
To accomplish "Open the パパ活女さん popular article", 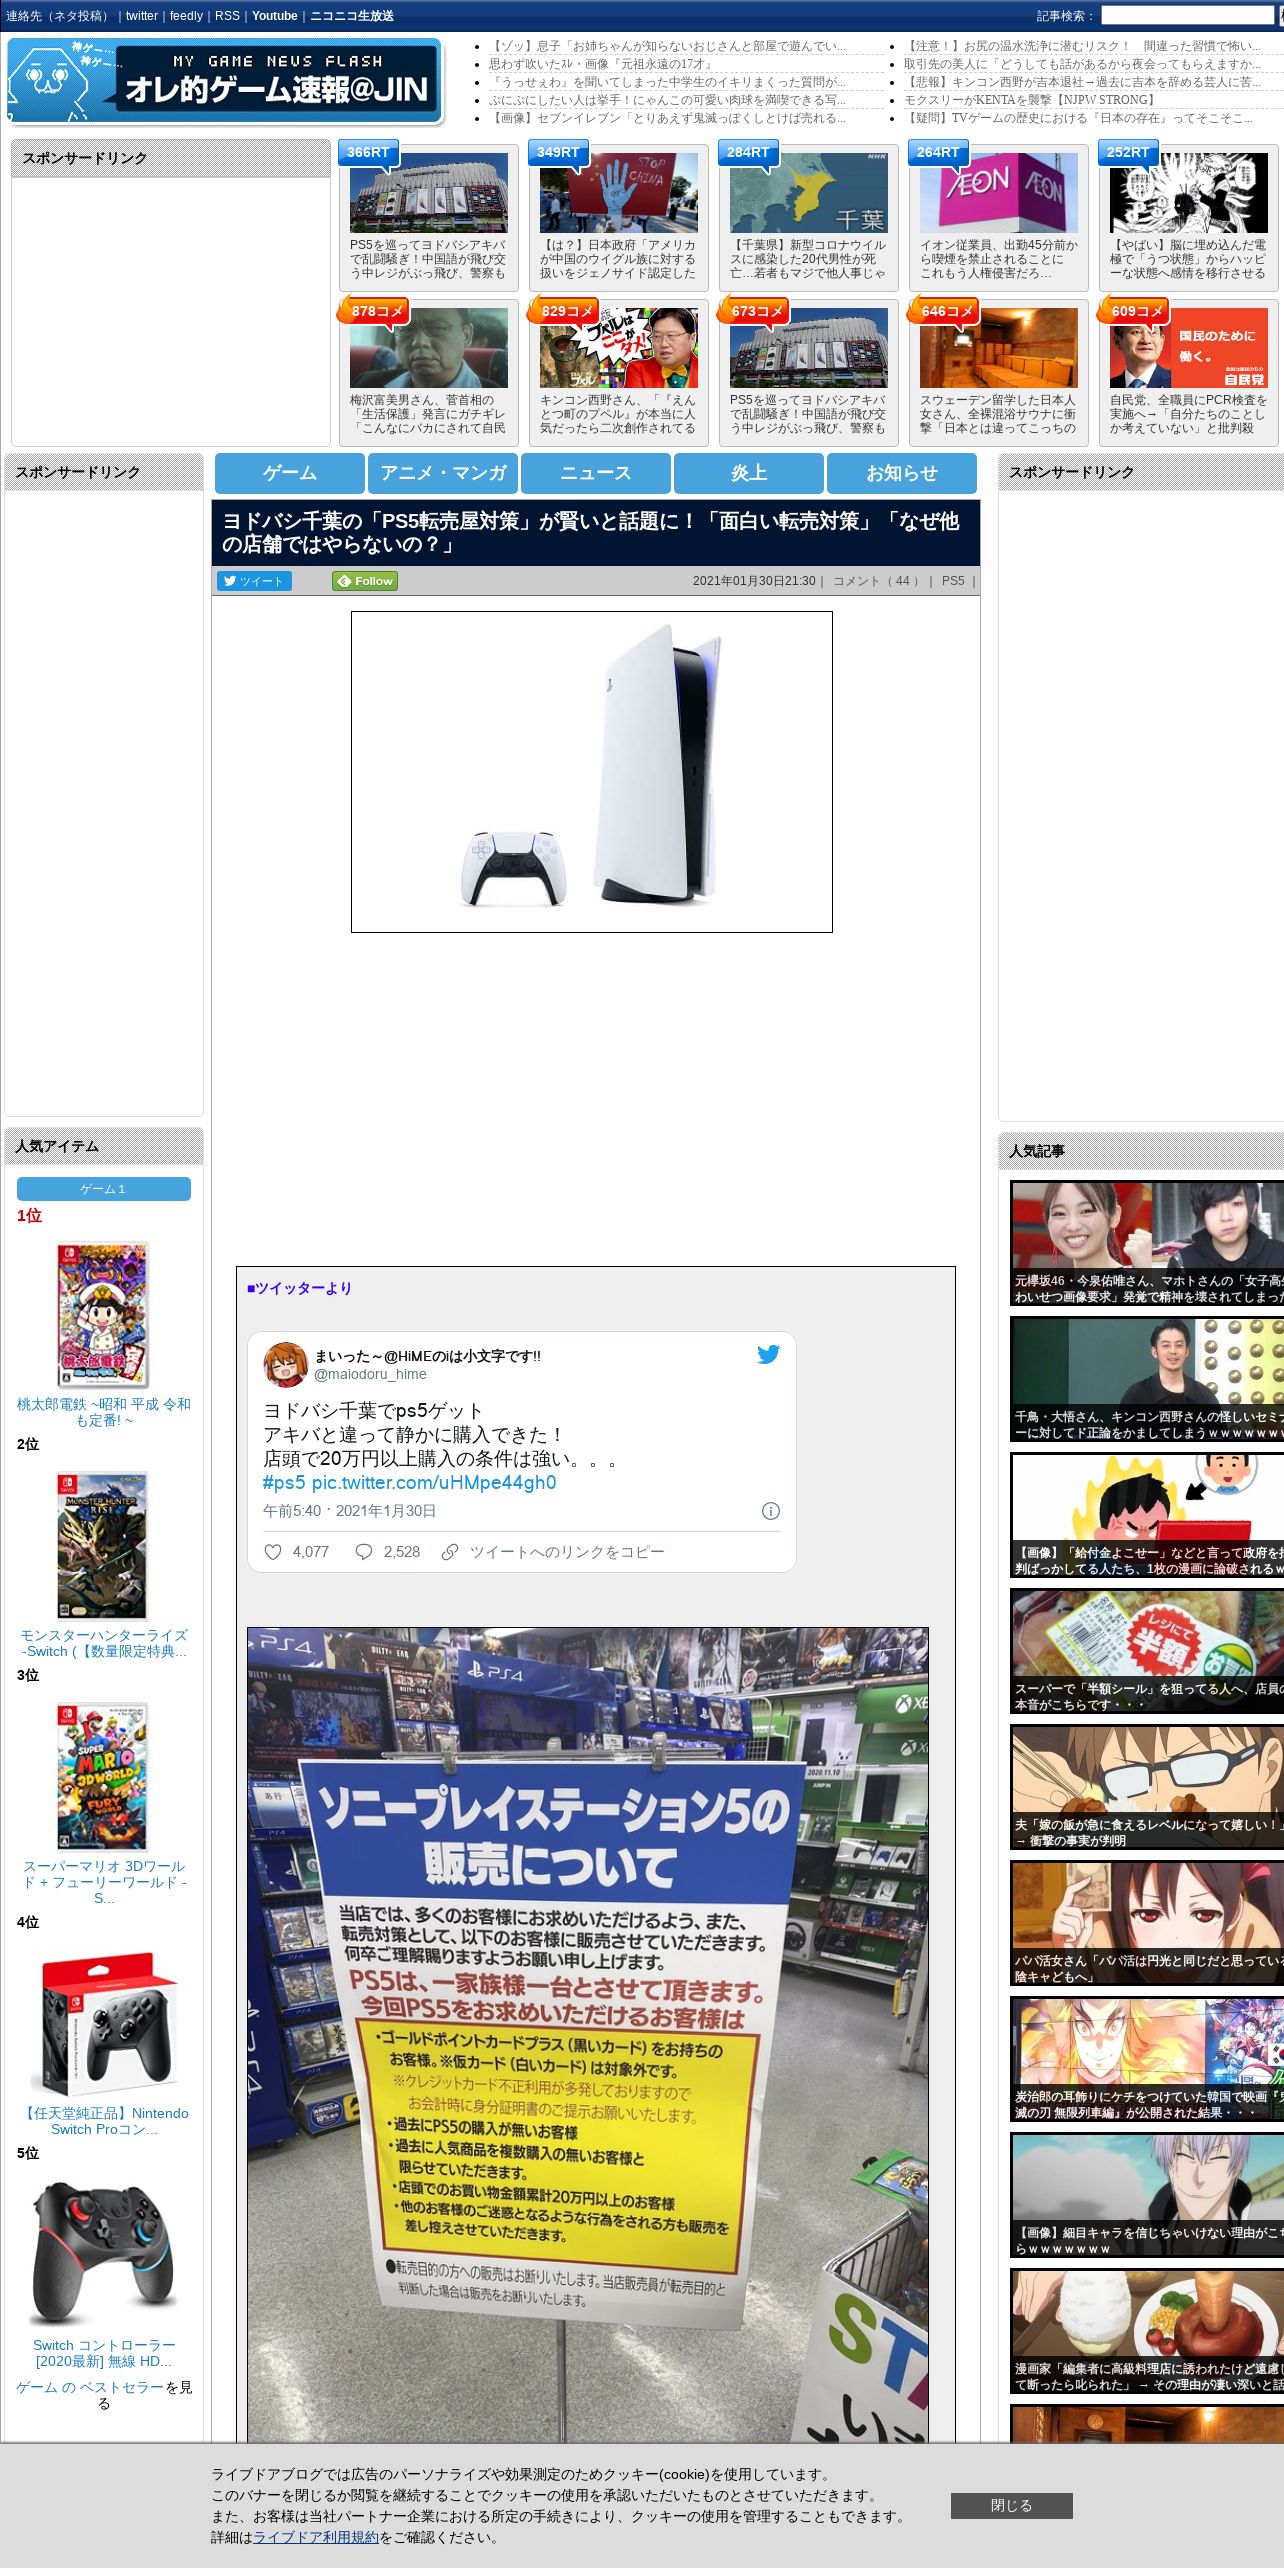I will 1147,1923.
